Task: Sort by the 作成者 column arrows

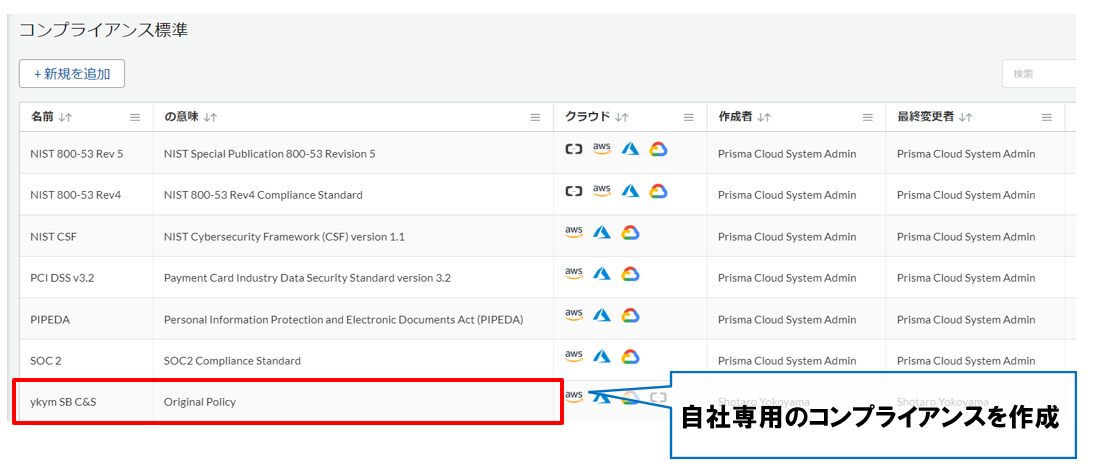Action: 765,118
